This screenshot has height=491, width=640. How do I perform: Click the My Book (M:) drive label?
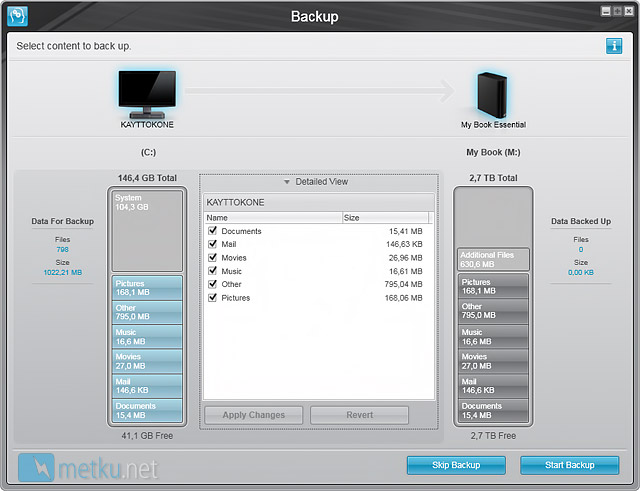coord(493,152)
